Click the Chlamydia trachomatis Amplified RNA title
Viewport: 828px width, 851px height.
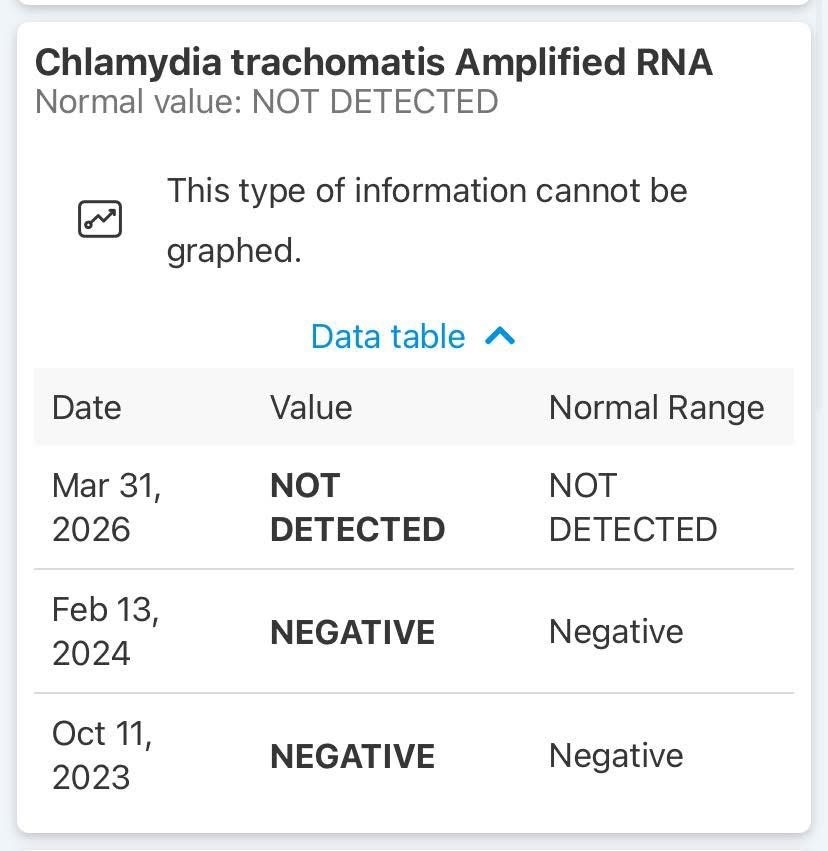374,62
